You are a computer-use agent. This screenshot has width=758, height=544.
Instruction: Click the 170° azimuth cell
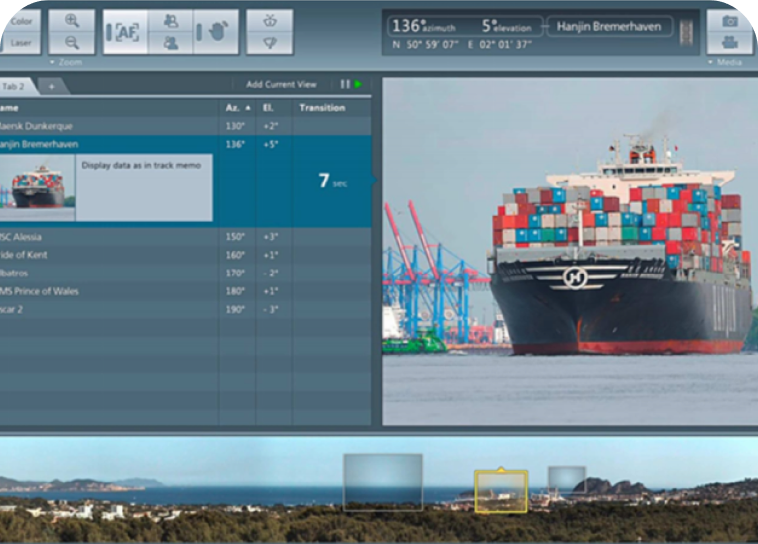point(235,273)
